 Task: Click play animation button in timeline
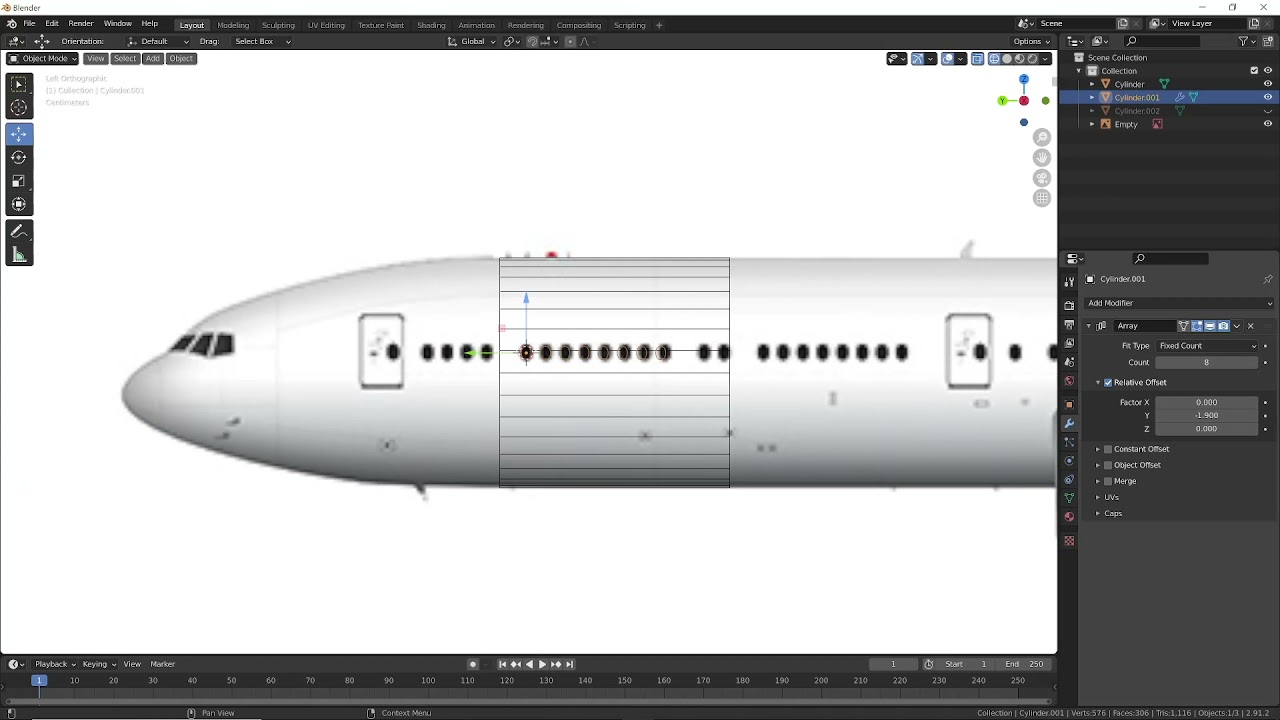[542, 664]
